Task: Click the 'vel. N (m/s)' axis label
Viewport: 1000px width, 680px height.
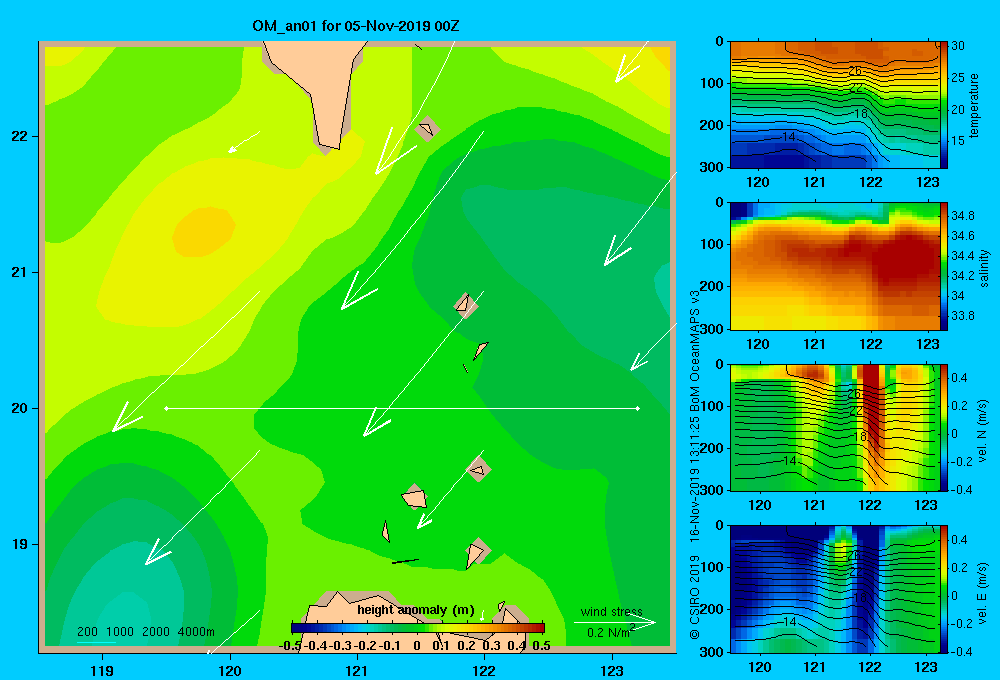Action: [983, 431]
